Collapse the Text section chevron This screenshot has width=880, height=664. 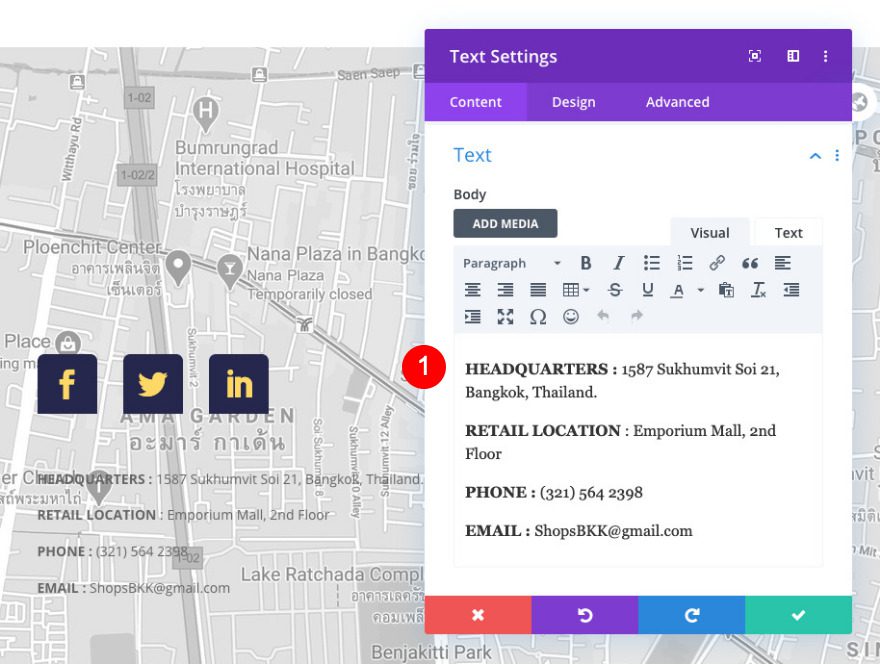coord(815,156)
